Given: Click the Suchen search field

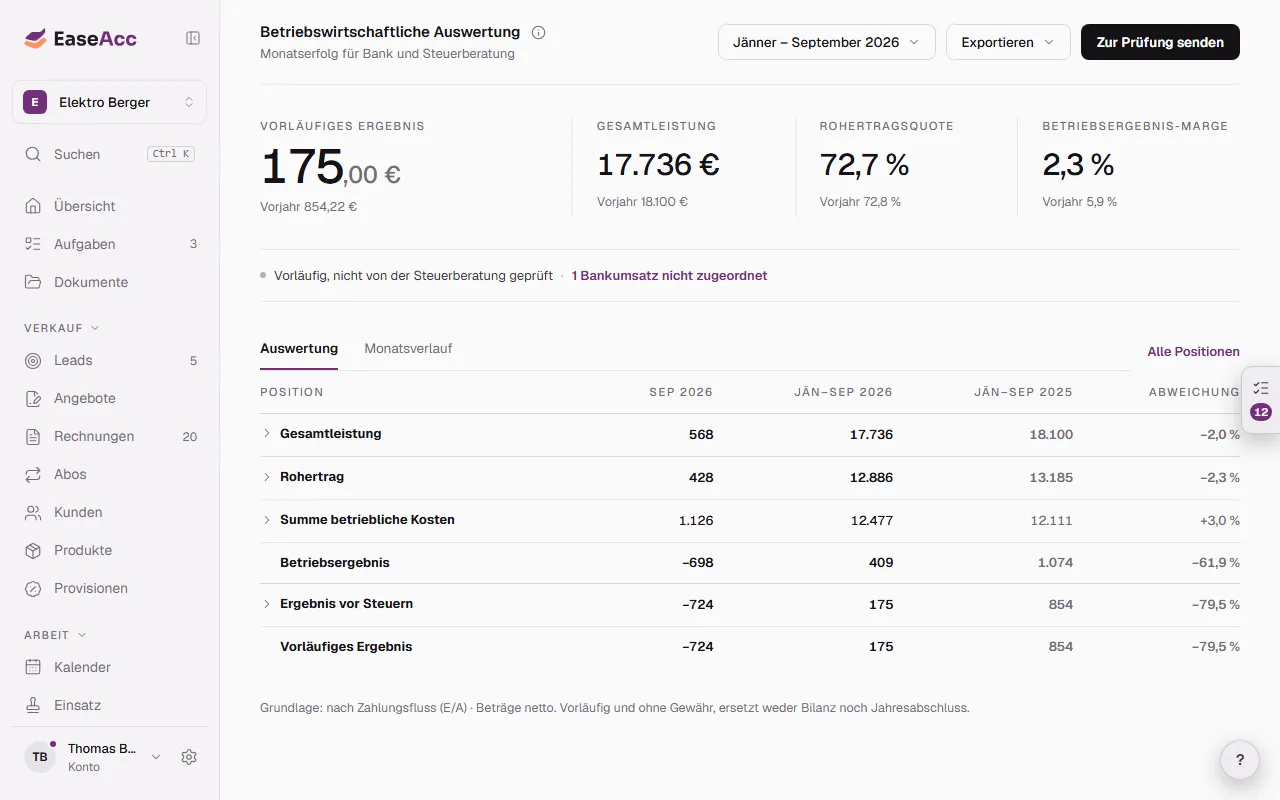Looking at the screenshot, I should click(x=110, y=154).
